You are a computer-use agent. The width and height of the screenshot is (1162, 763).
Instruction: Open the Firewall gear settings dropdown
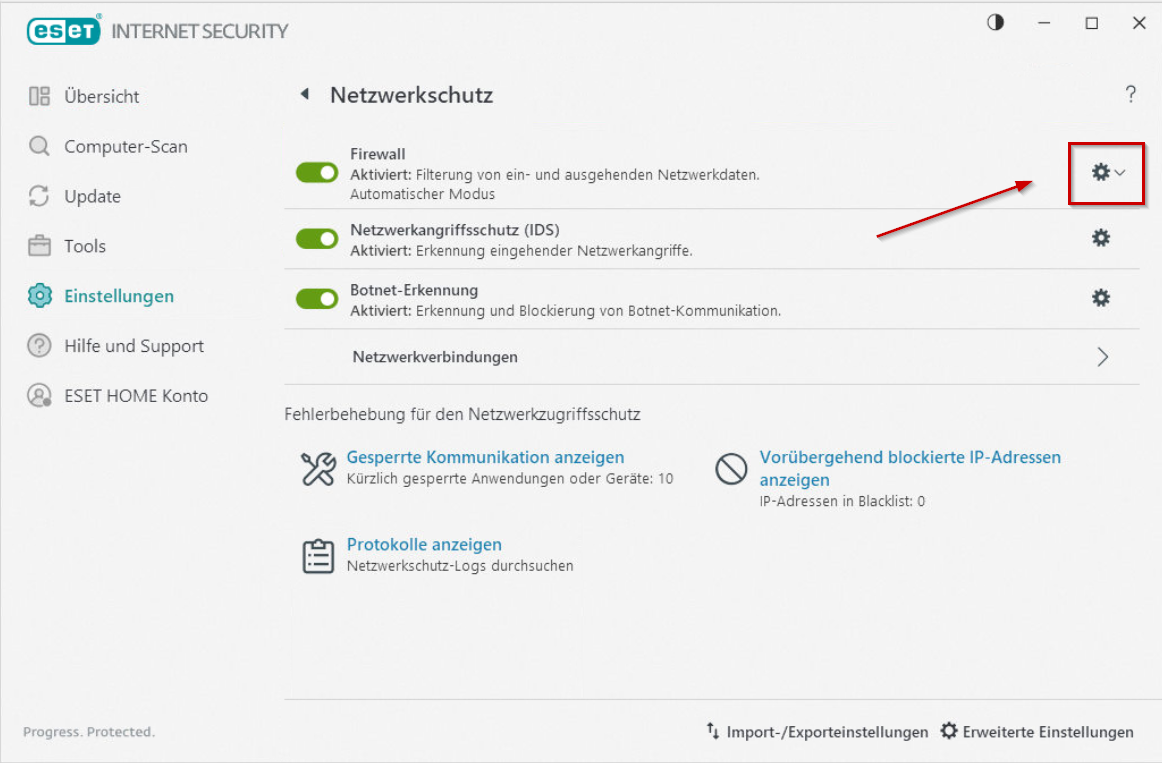(1108, 173)
